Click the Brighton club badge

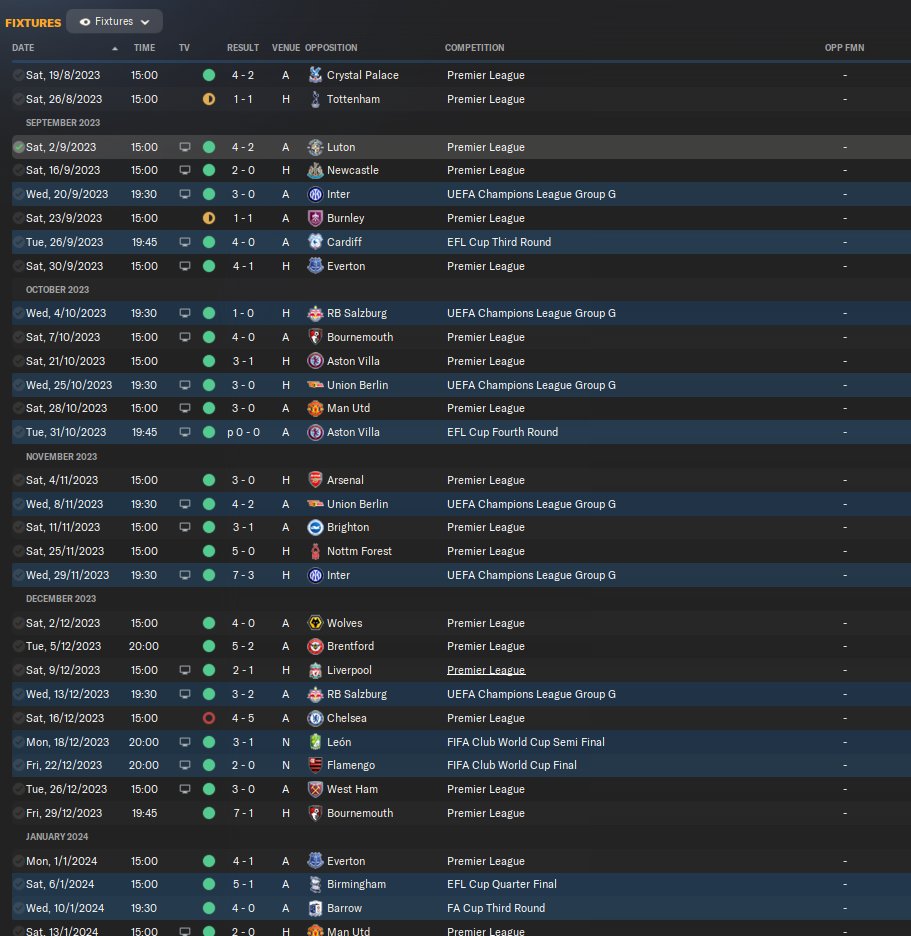pyautogui.click(x=315, y=527)
